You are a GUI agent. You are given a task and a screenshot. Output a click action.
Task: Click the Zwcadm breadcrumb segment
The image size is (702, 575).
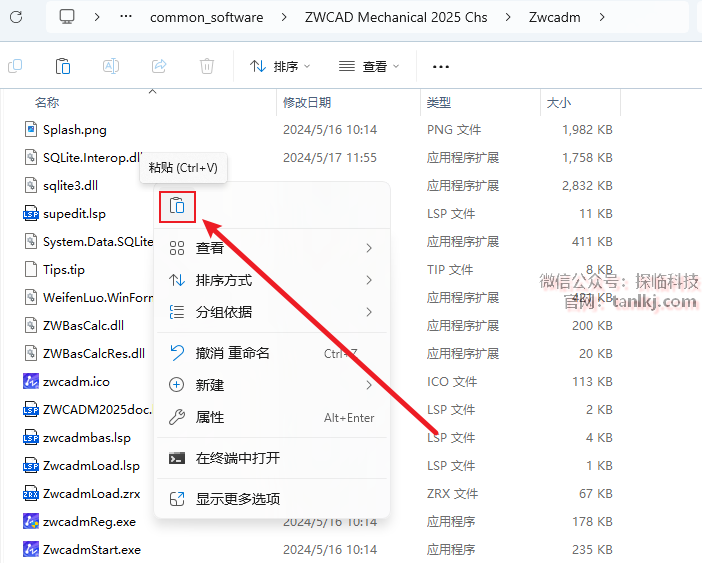(554, 17)
